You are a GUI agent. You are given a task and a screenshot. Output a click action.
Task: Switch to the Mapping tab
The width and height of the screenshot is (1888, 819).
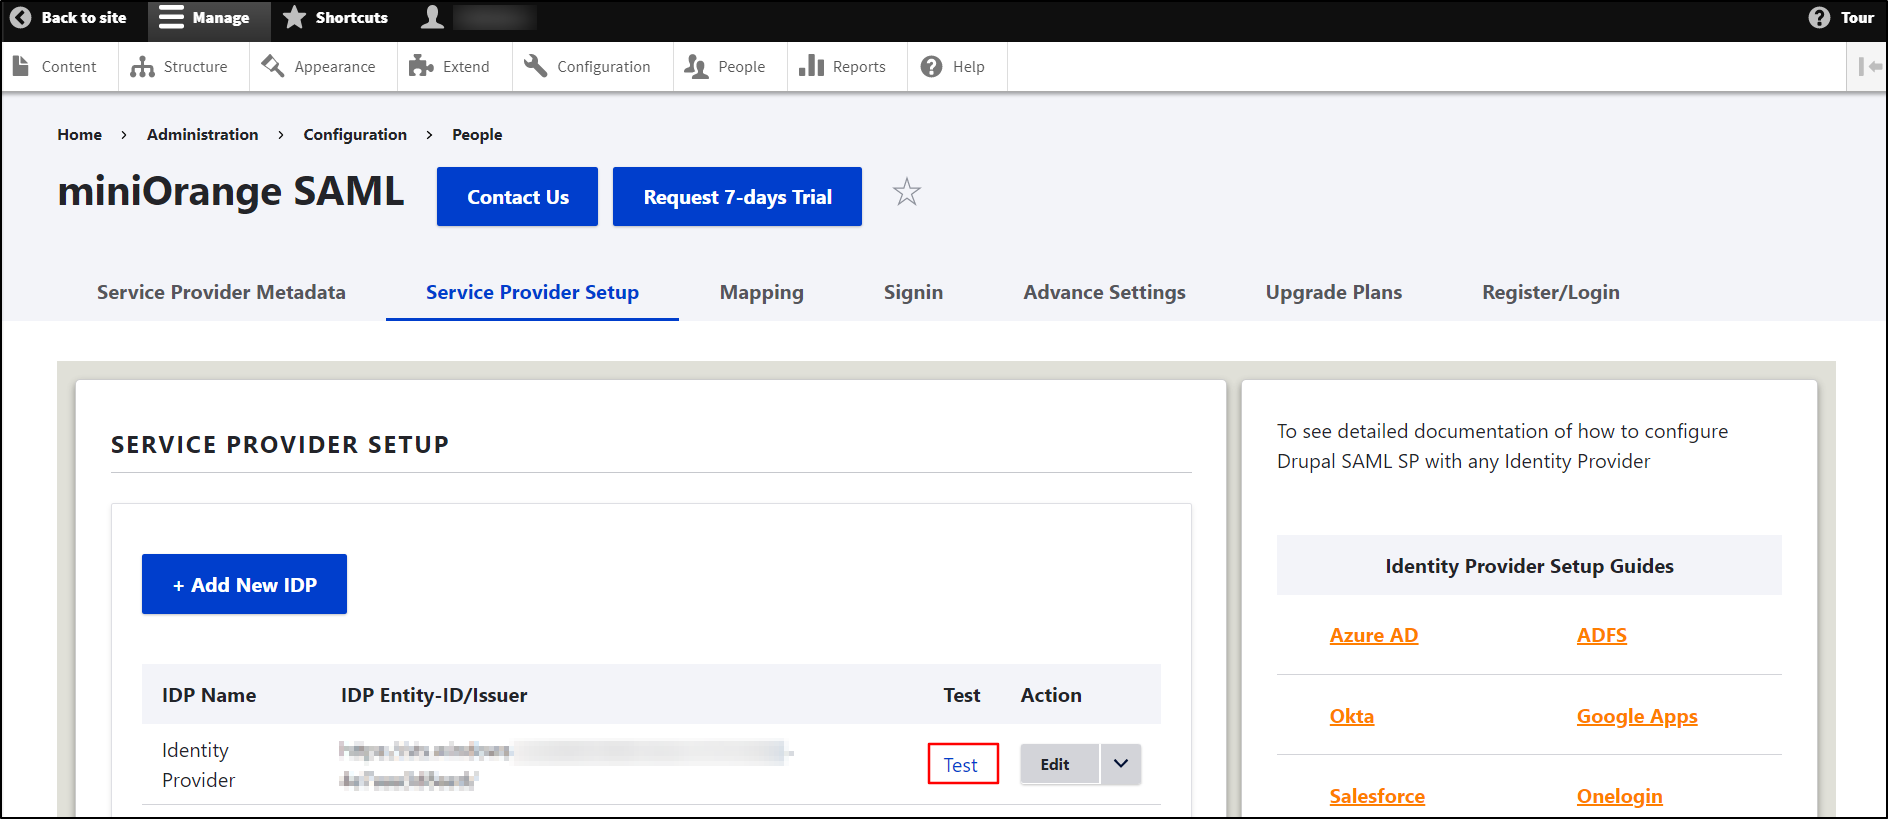click(x=761, y=292)
